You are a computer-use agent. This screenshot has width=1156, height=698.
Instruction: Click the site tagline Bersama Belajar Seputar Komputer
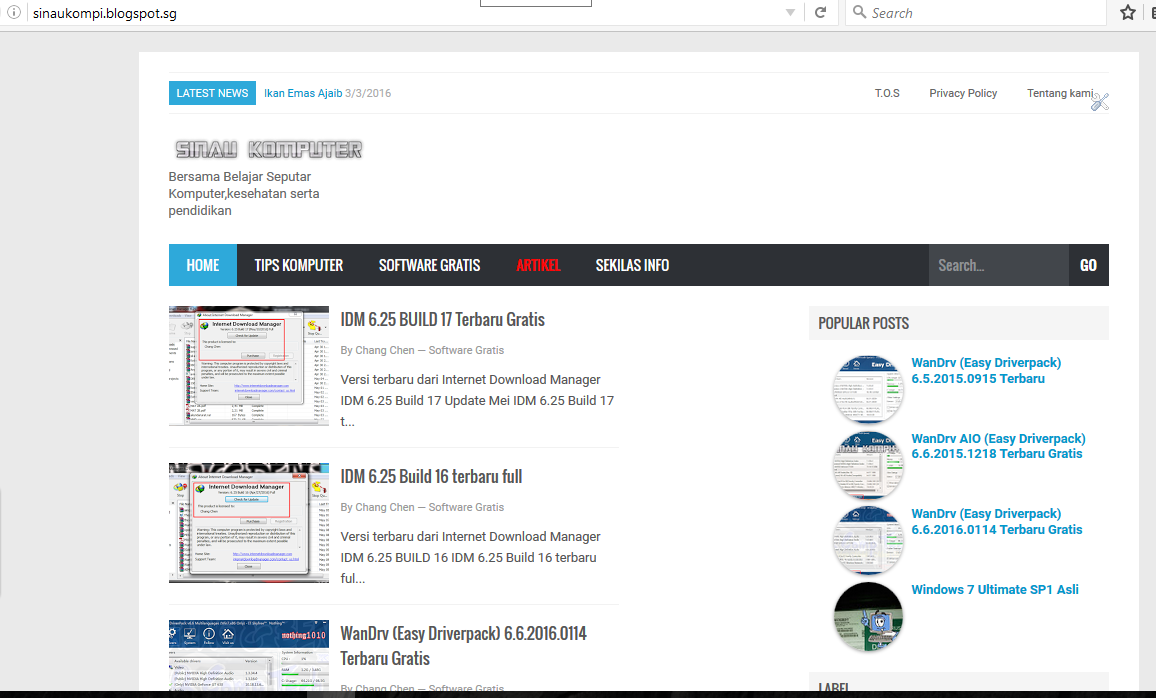click(x=243, y=194)
